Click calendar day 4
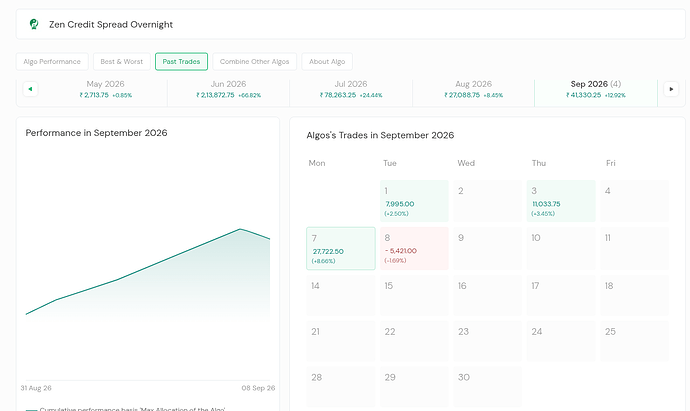Image resolution: width=690 pixels, height=411 pixels. pos(635,201)
